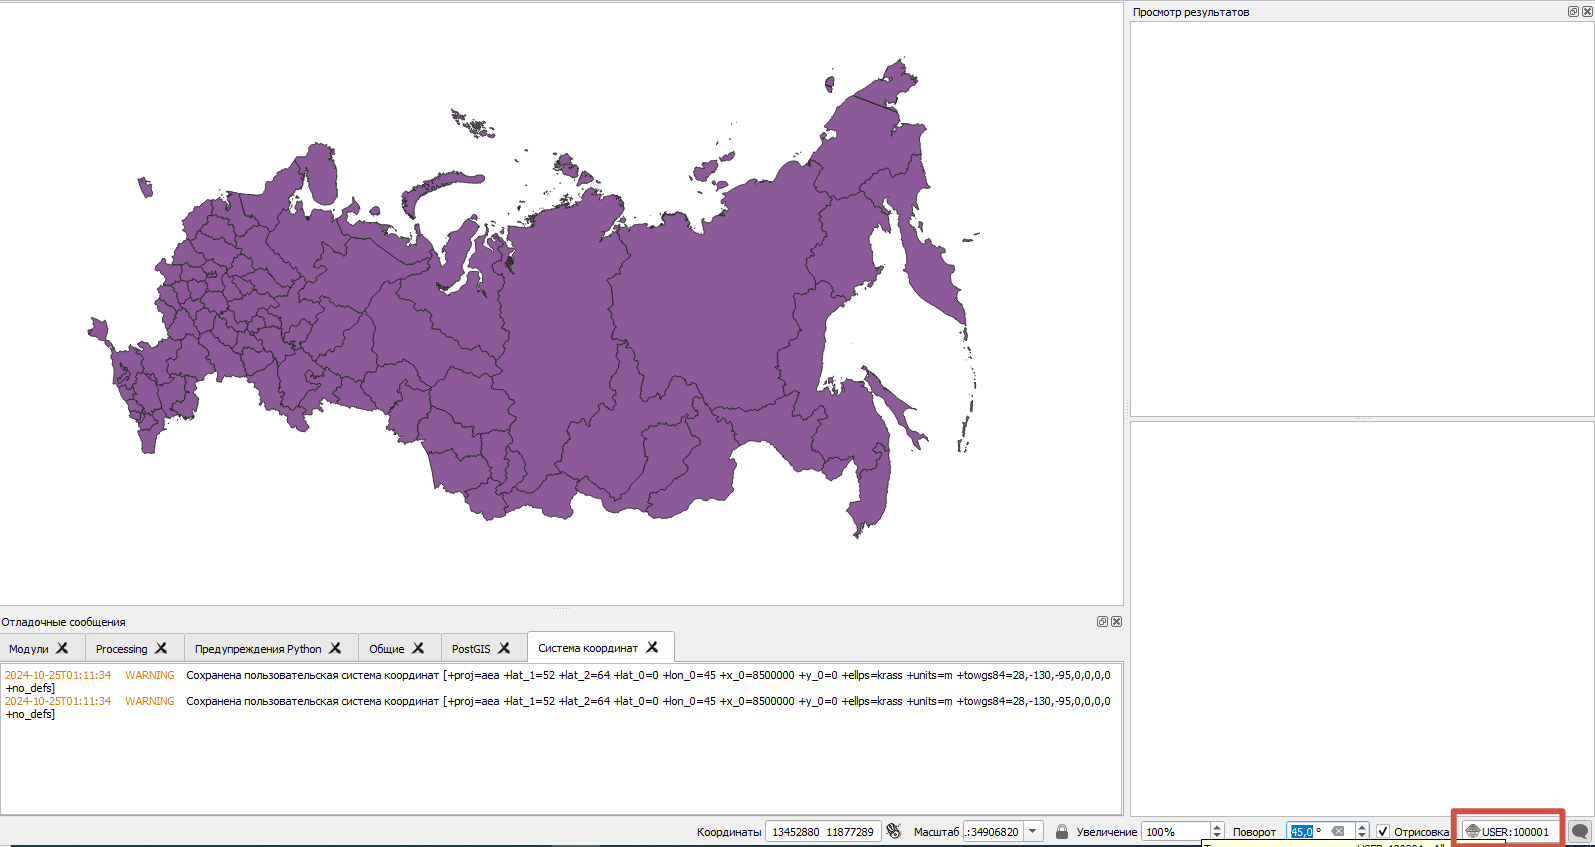Image resolution: width=1595 pixels, height=847 pixels.
Task: Click the scale lock padlock icon
Action: [x=1062, y=832]
